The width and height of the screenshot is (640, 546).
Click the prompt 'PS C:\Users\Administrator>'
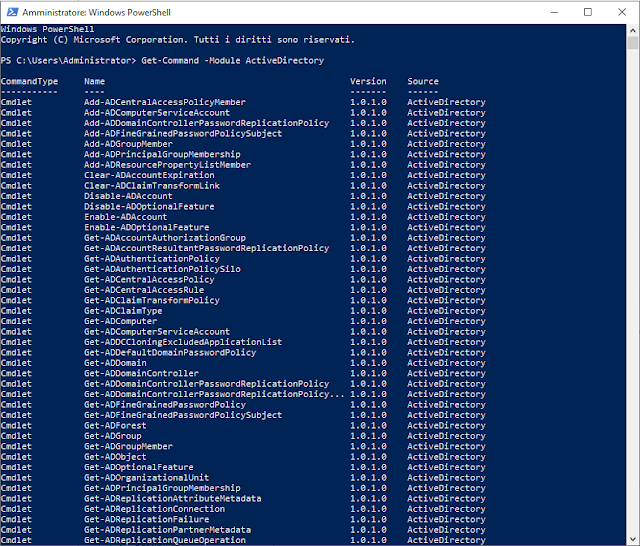coord(69,61)
